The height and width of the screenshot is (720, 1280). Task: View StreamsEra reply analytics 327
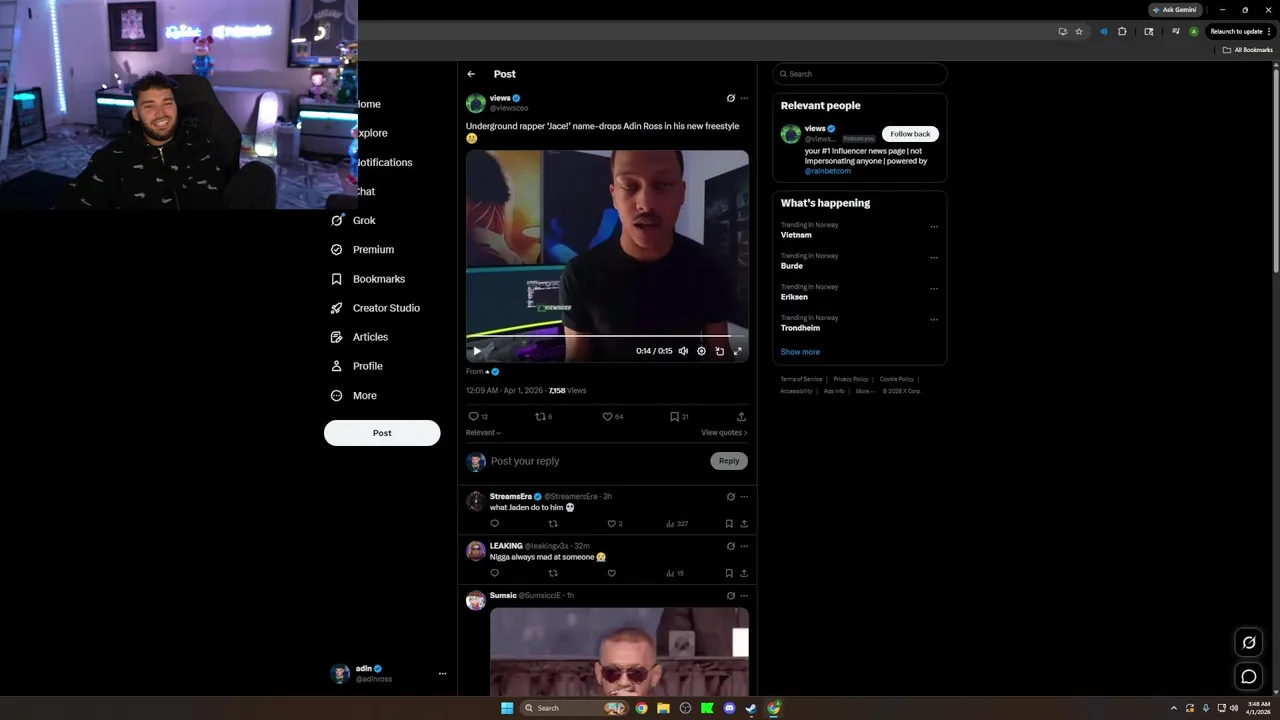pos(677,523)
